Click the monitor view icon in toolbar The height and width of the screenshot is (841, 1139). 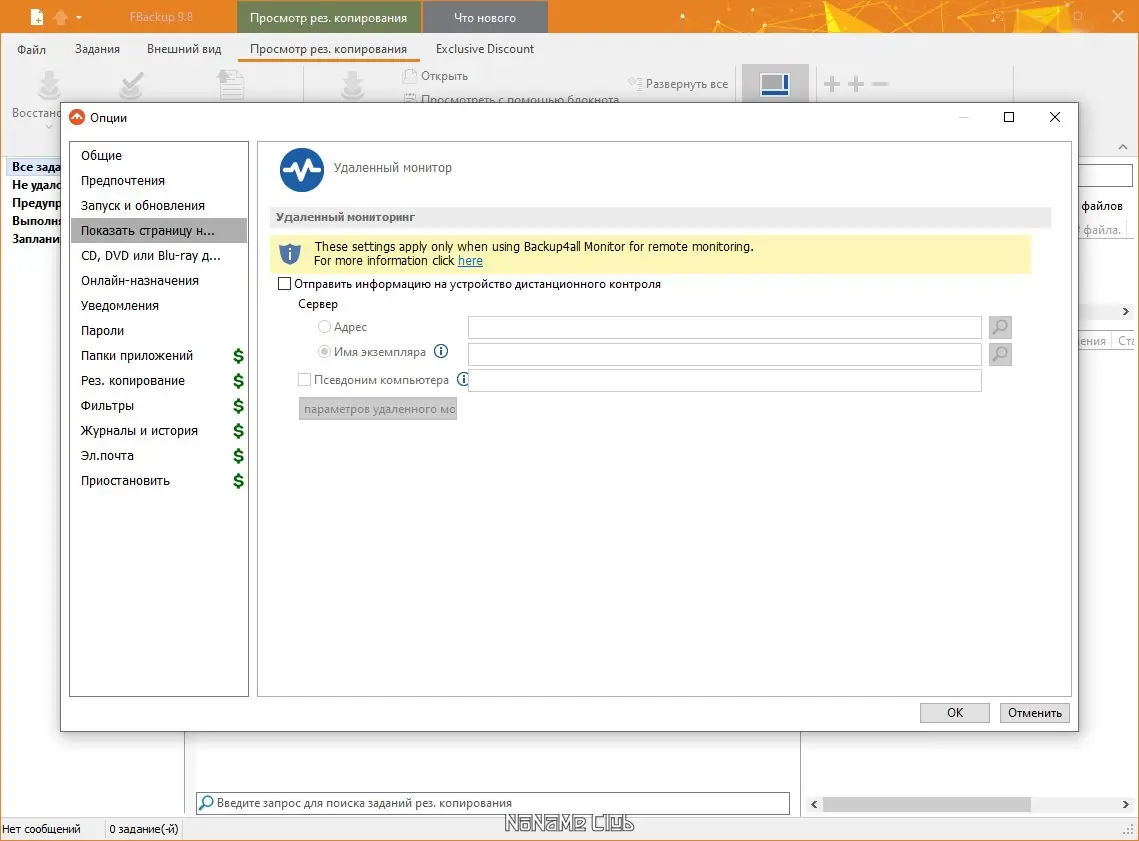coord(775,84)
